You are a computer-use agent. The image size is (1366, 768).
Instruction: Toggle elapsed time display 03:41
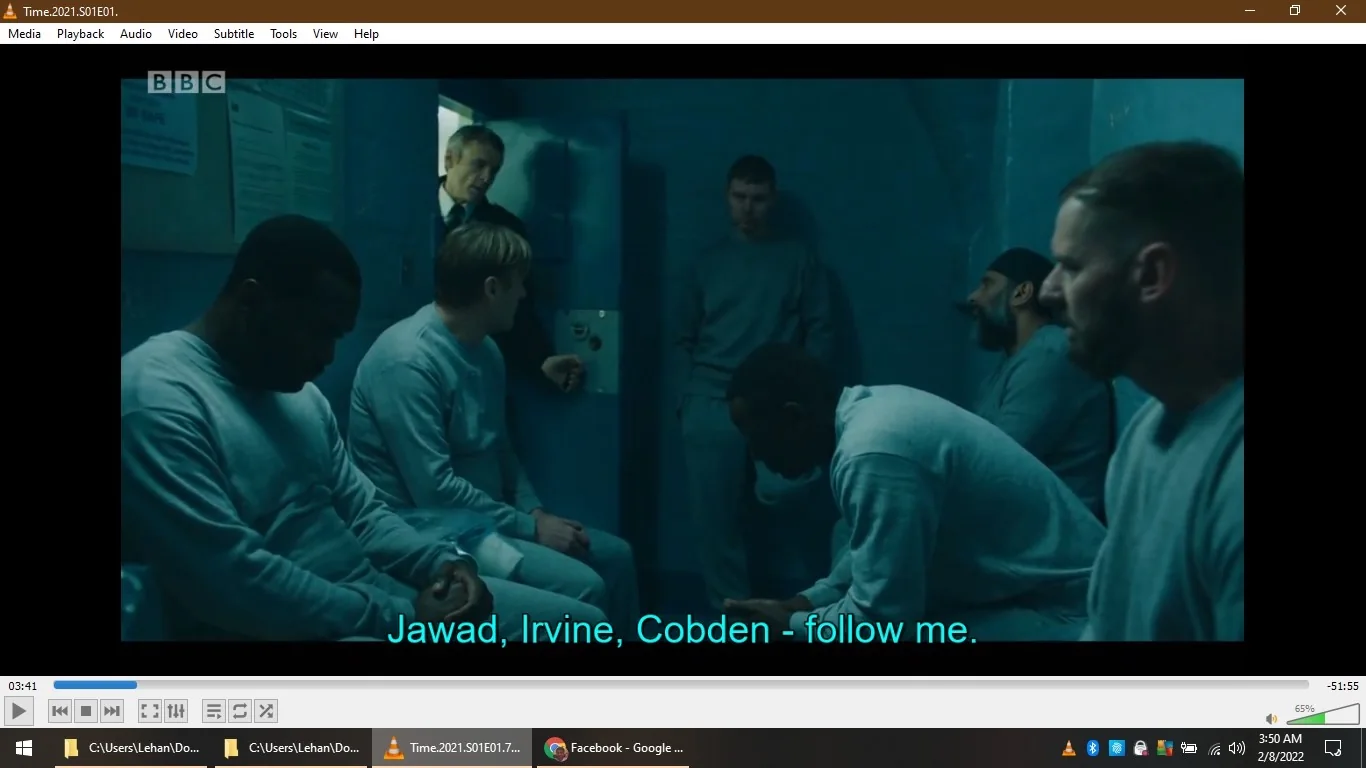[x=23, y=686]
